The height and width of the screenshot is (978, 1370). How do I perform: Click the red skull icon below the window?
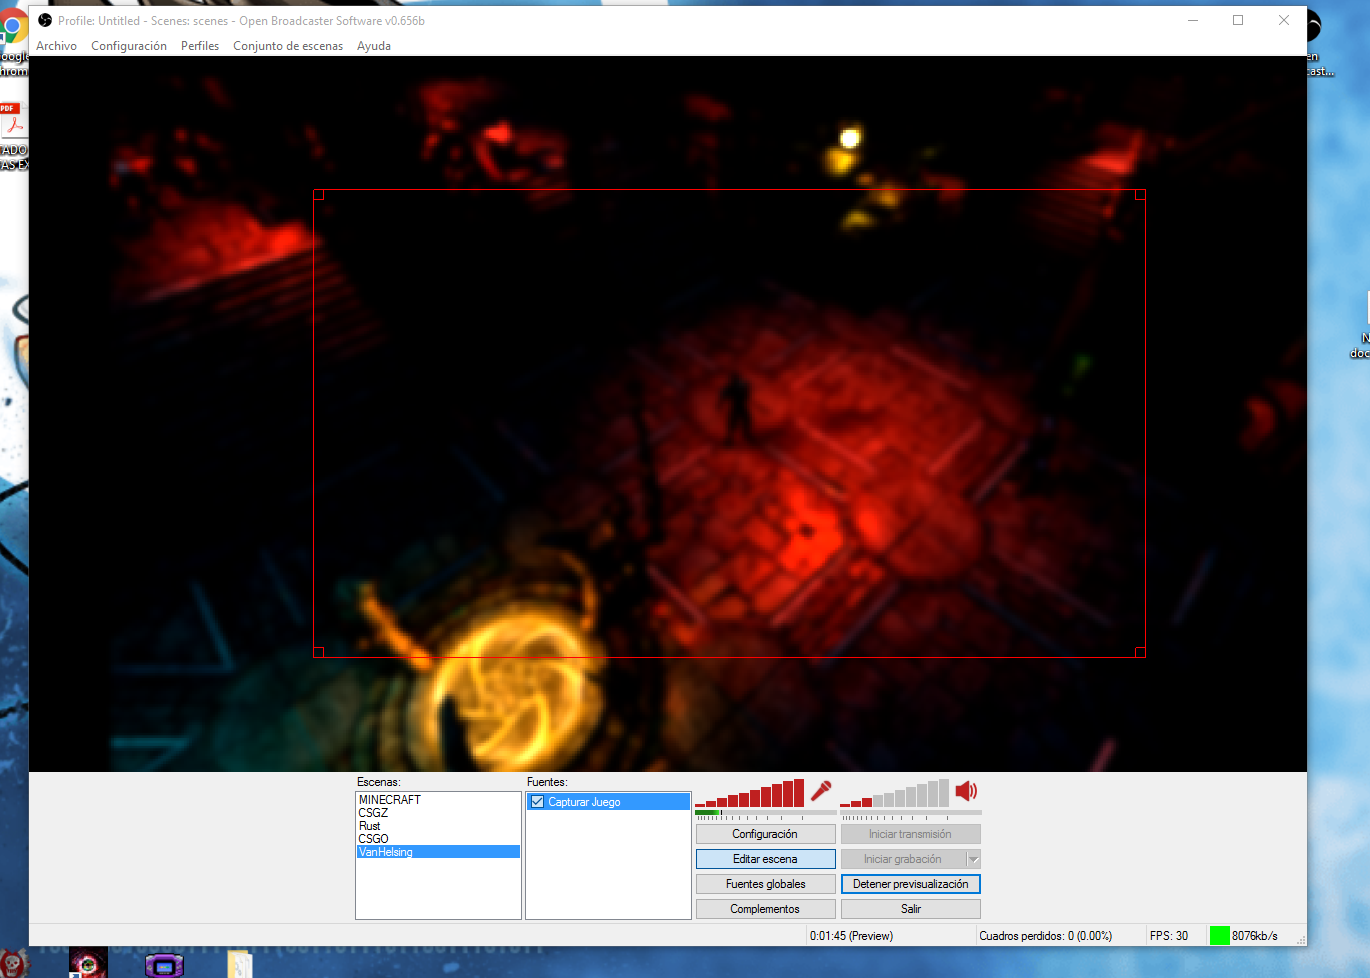(14, 964)
